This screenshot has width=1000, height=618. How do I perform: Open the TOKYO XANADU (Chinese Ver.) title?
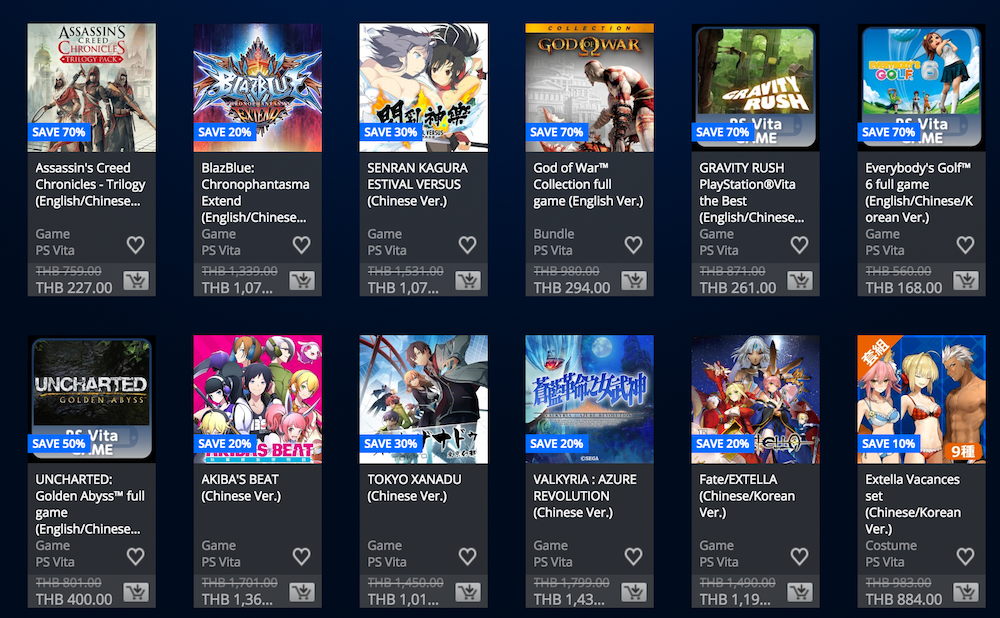415,487
